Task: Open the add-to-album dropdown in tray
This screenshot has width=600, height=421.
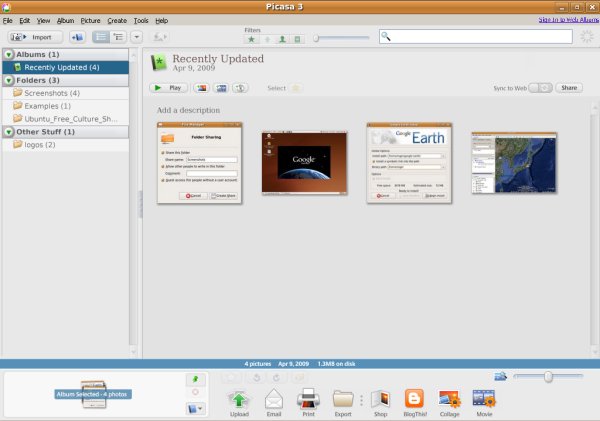Action: tap(196, 409)
